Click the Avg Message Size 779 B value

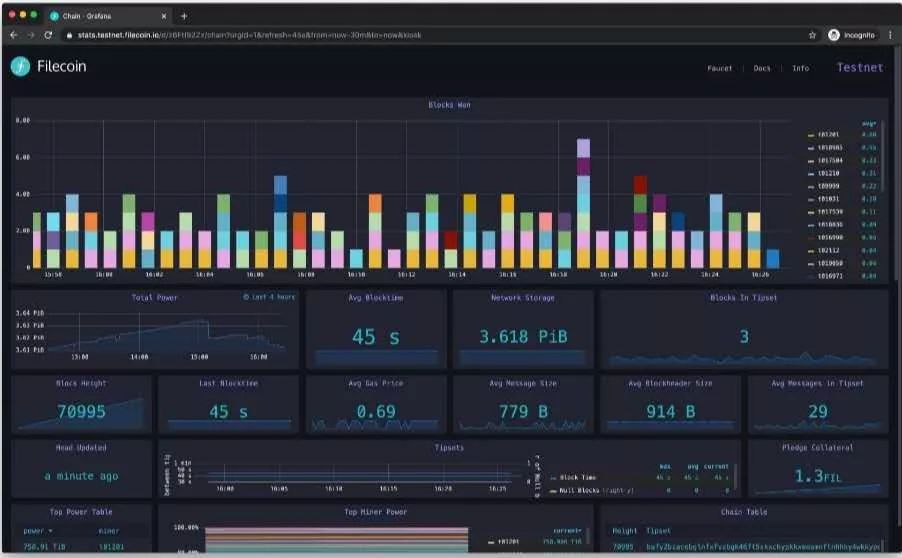[523, 411]
